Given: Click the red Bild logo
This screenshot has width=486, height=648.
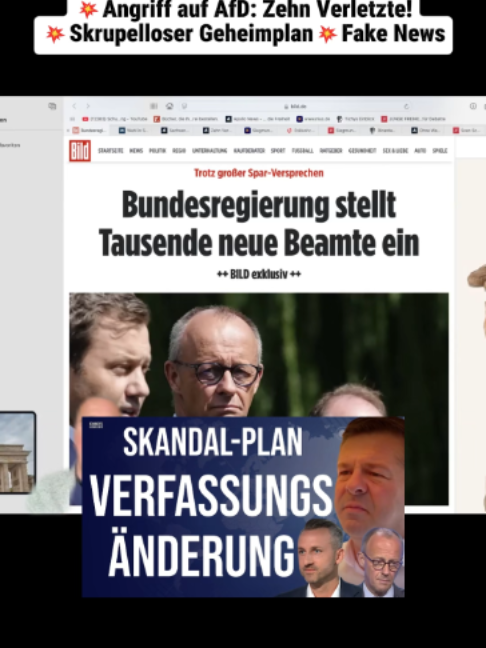Looking at the screenshot, I should pos(80,151).
